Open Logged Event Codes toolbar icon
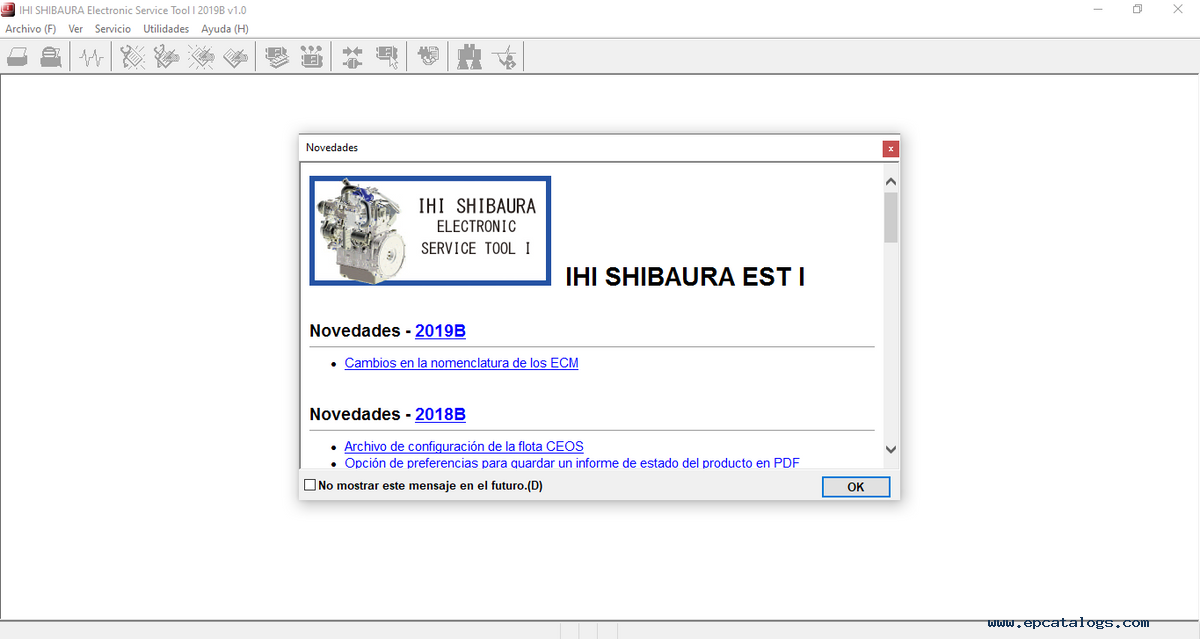Viewport: 1200px width, 639px height. 235,57
